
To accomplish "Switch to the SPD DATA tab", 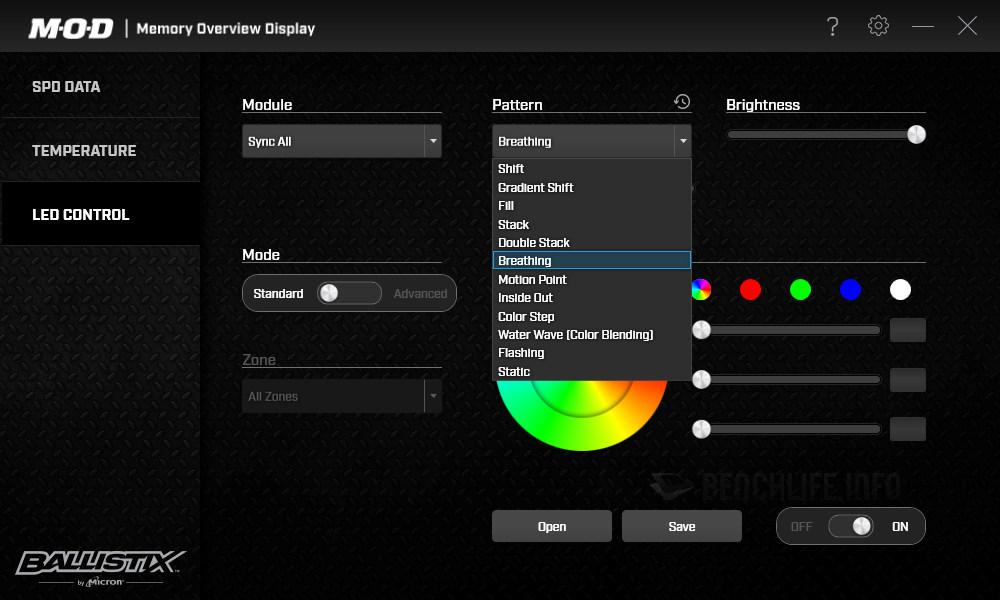I will (67, 87).
